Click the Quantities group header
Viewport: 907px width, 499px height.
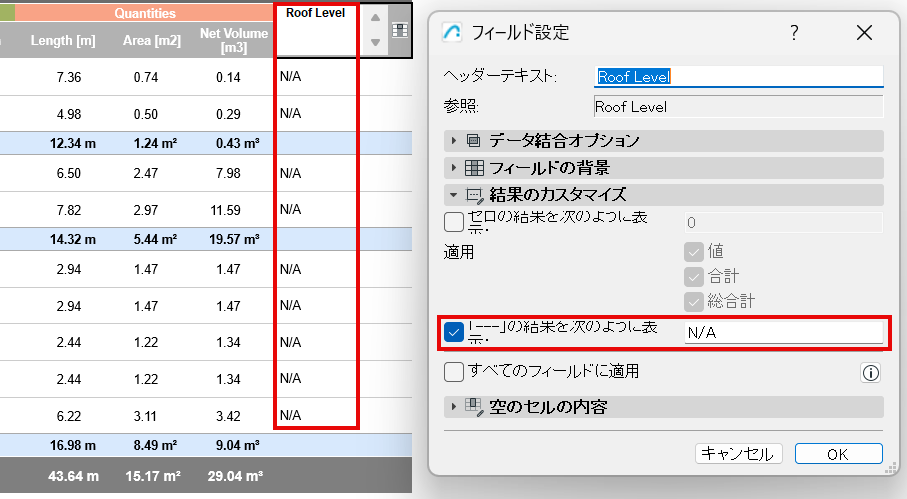tap(145, 13)
